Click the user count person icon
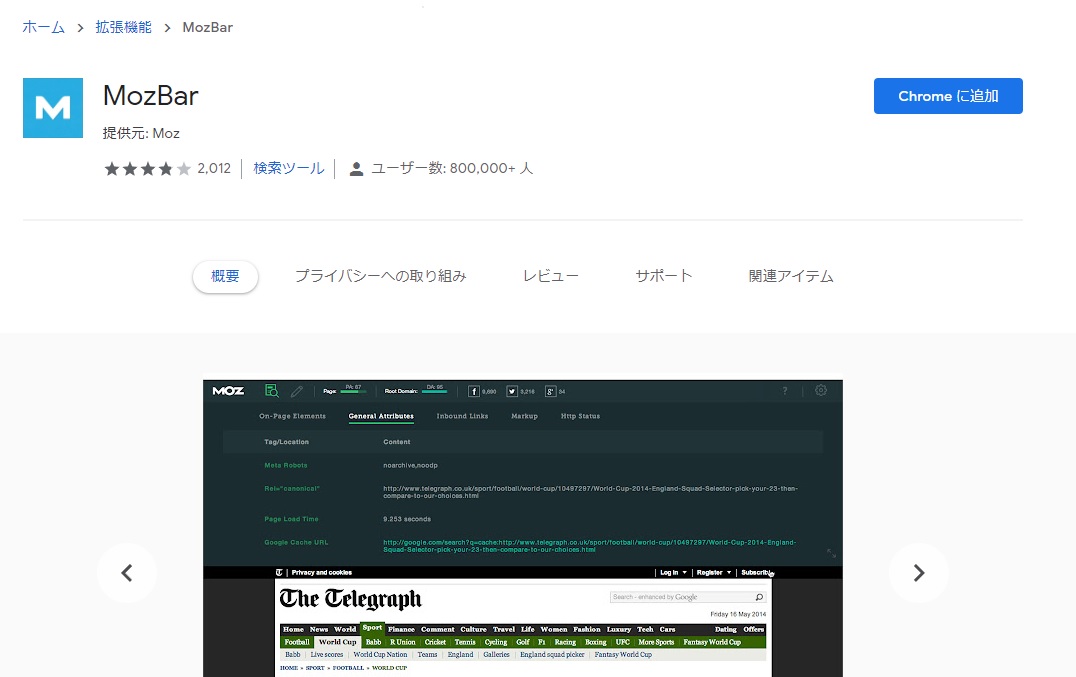This screenshot has height=677, width=1076. coord(356,169)
